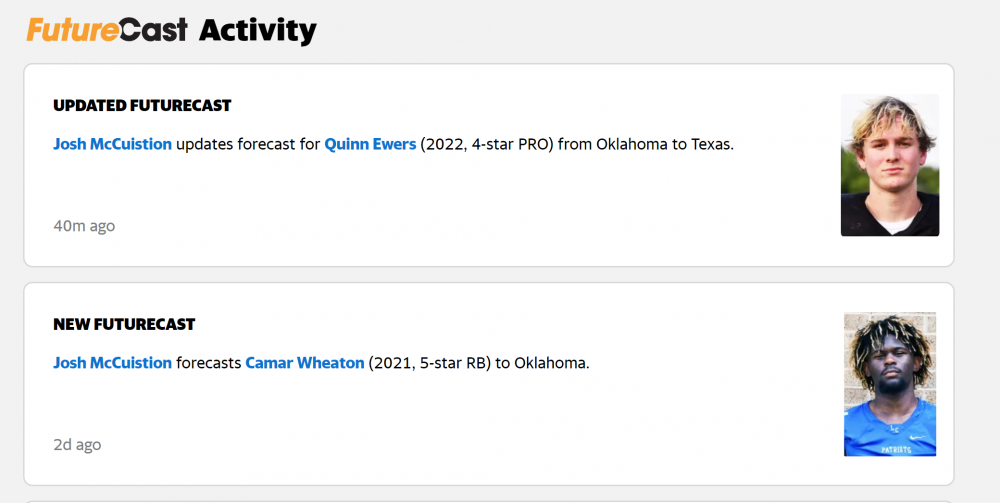Open Camar Wheaton player profile link
Image resolution: width=1000 pixels, height=503 pixels.
point(305,363)
